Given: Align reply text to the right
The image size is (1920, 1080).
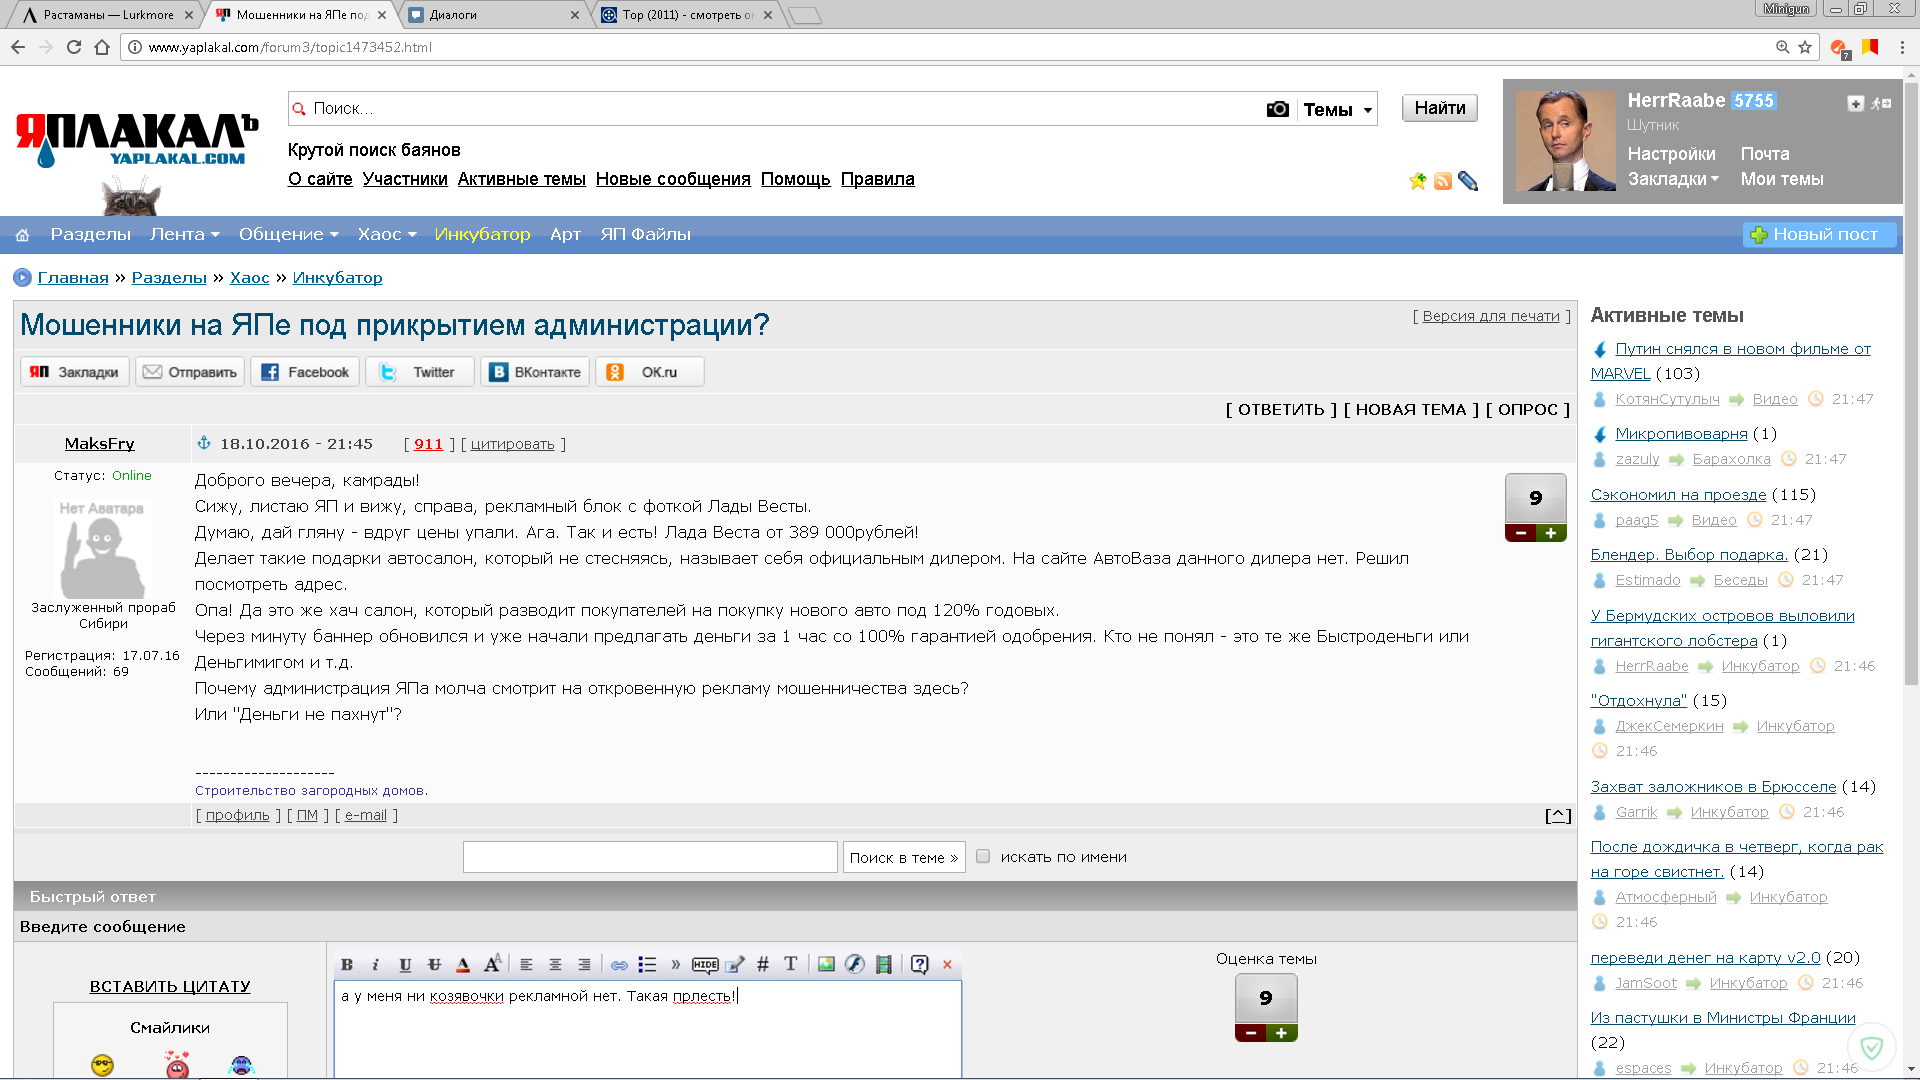Looking at the screenshot, I should [584, 965].
